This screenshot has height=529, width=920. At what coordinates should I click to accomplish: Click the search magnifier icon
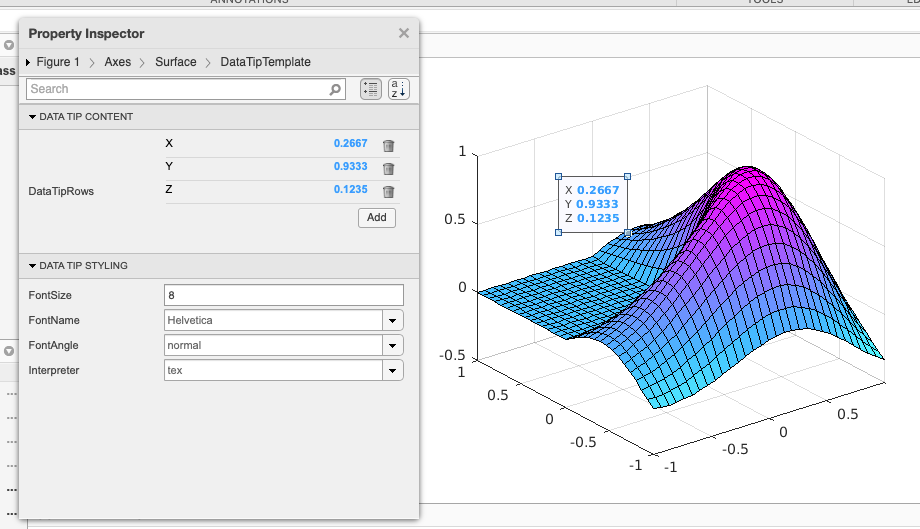tap(334, 89)
